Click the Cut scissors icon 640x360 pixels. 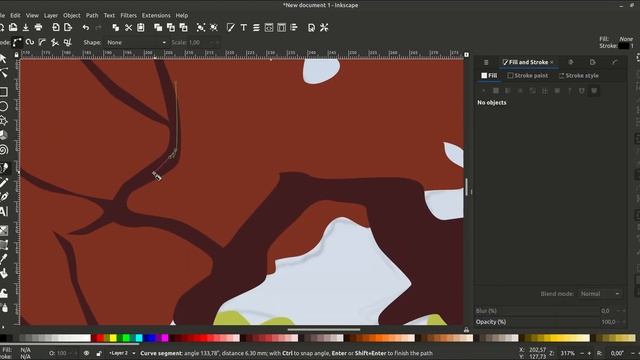click(x=128, y=27)
